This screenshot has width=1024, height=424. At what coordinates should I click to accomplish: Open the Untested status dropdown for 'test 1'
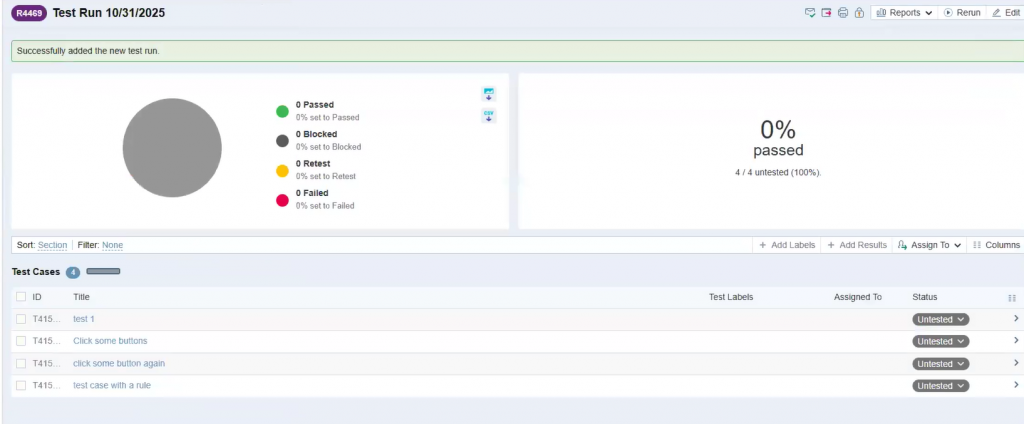(x=940, y=319)
